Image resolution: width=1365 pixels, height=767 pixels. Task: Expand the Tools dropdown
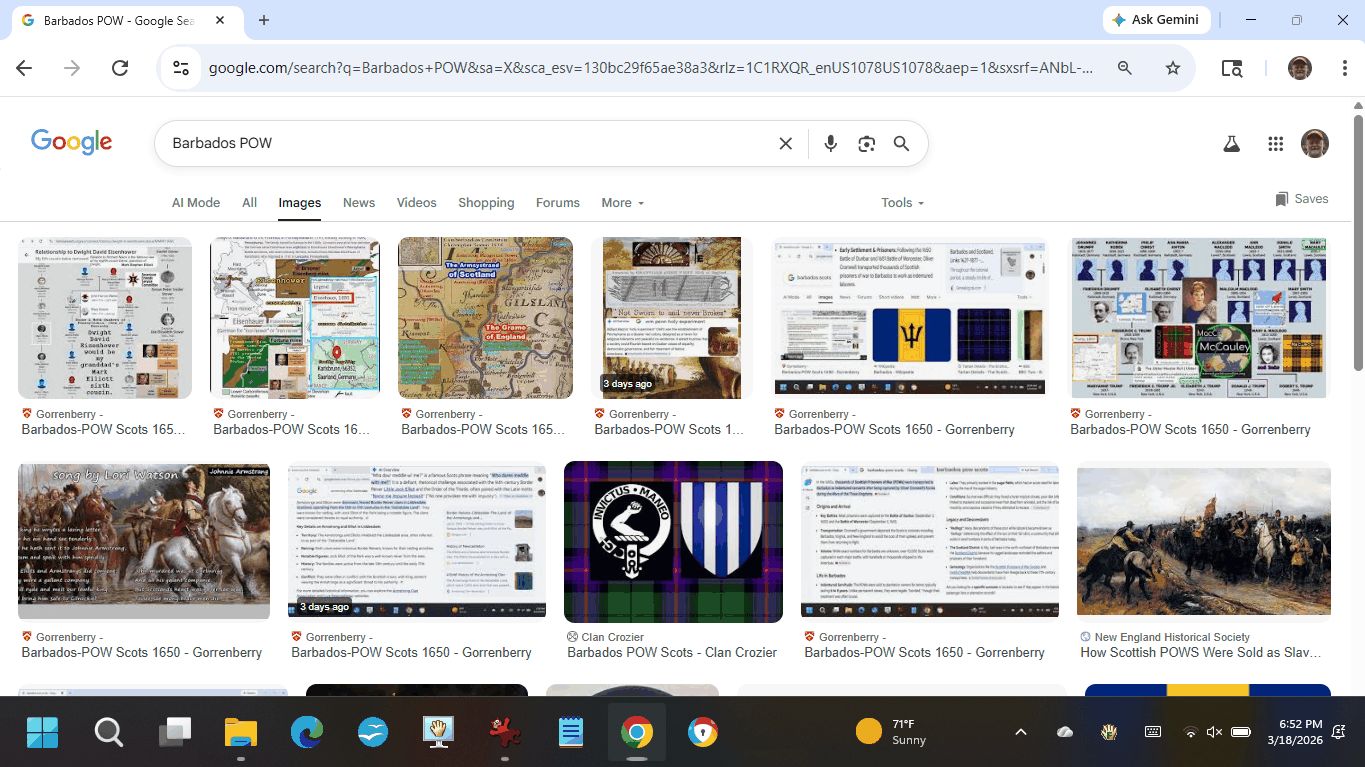[x=902, y=203]
